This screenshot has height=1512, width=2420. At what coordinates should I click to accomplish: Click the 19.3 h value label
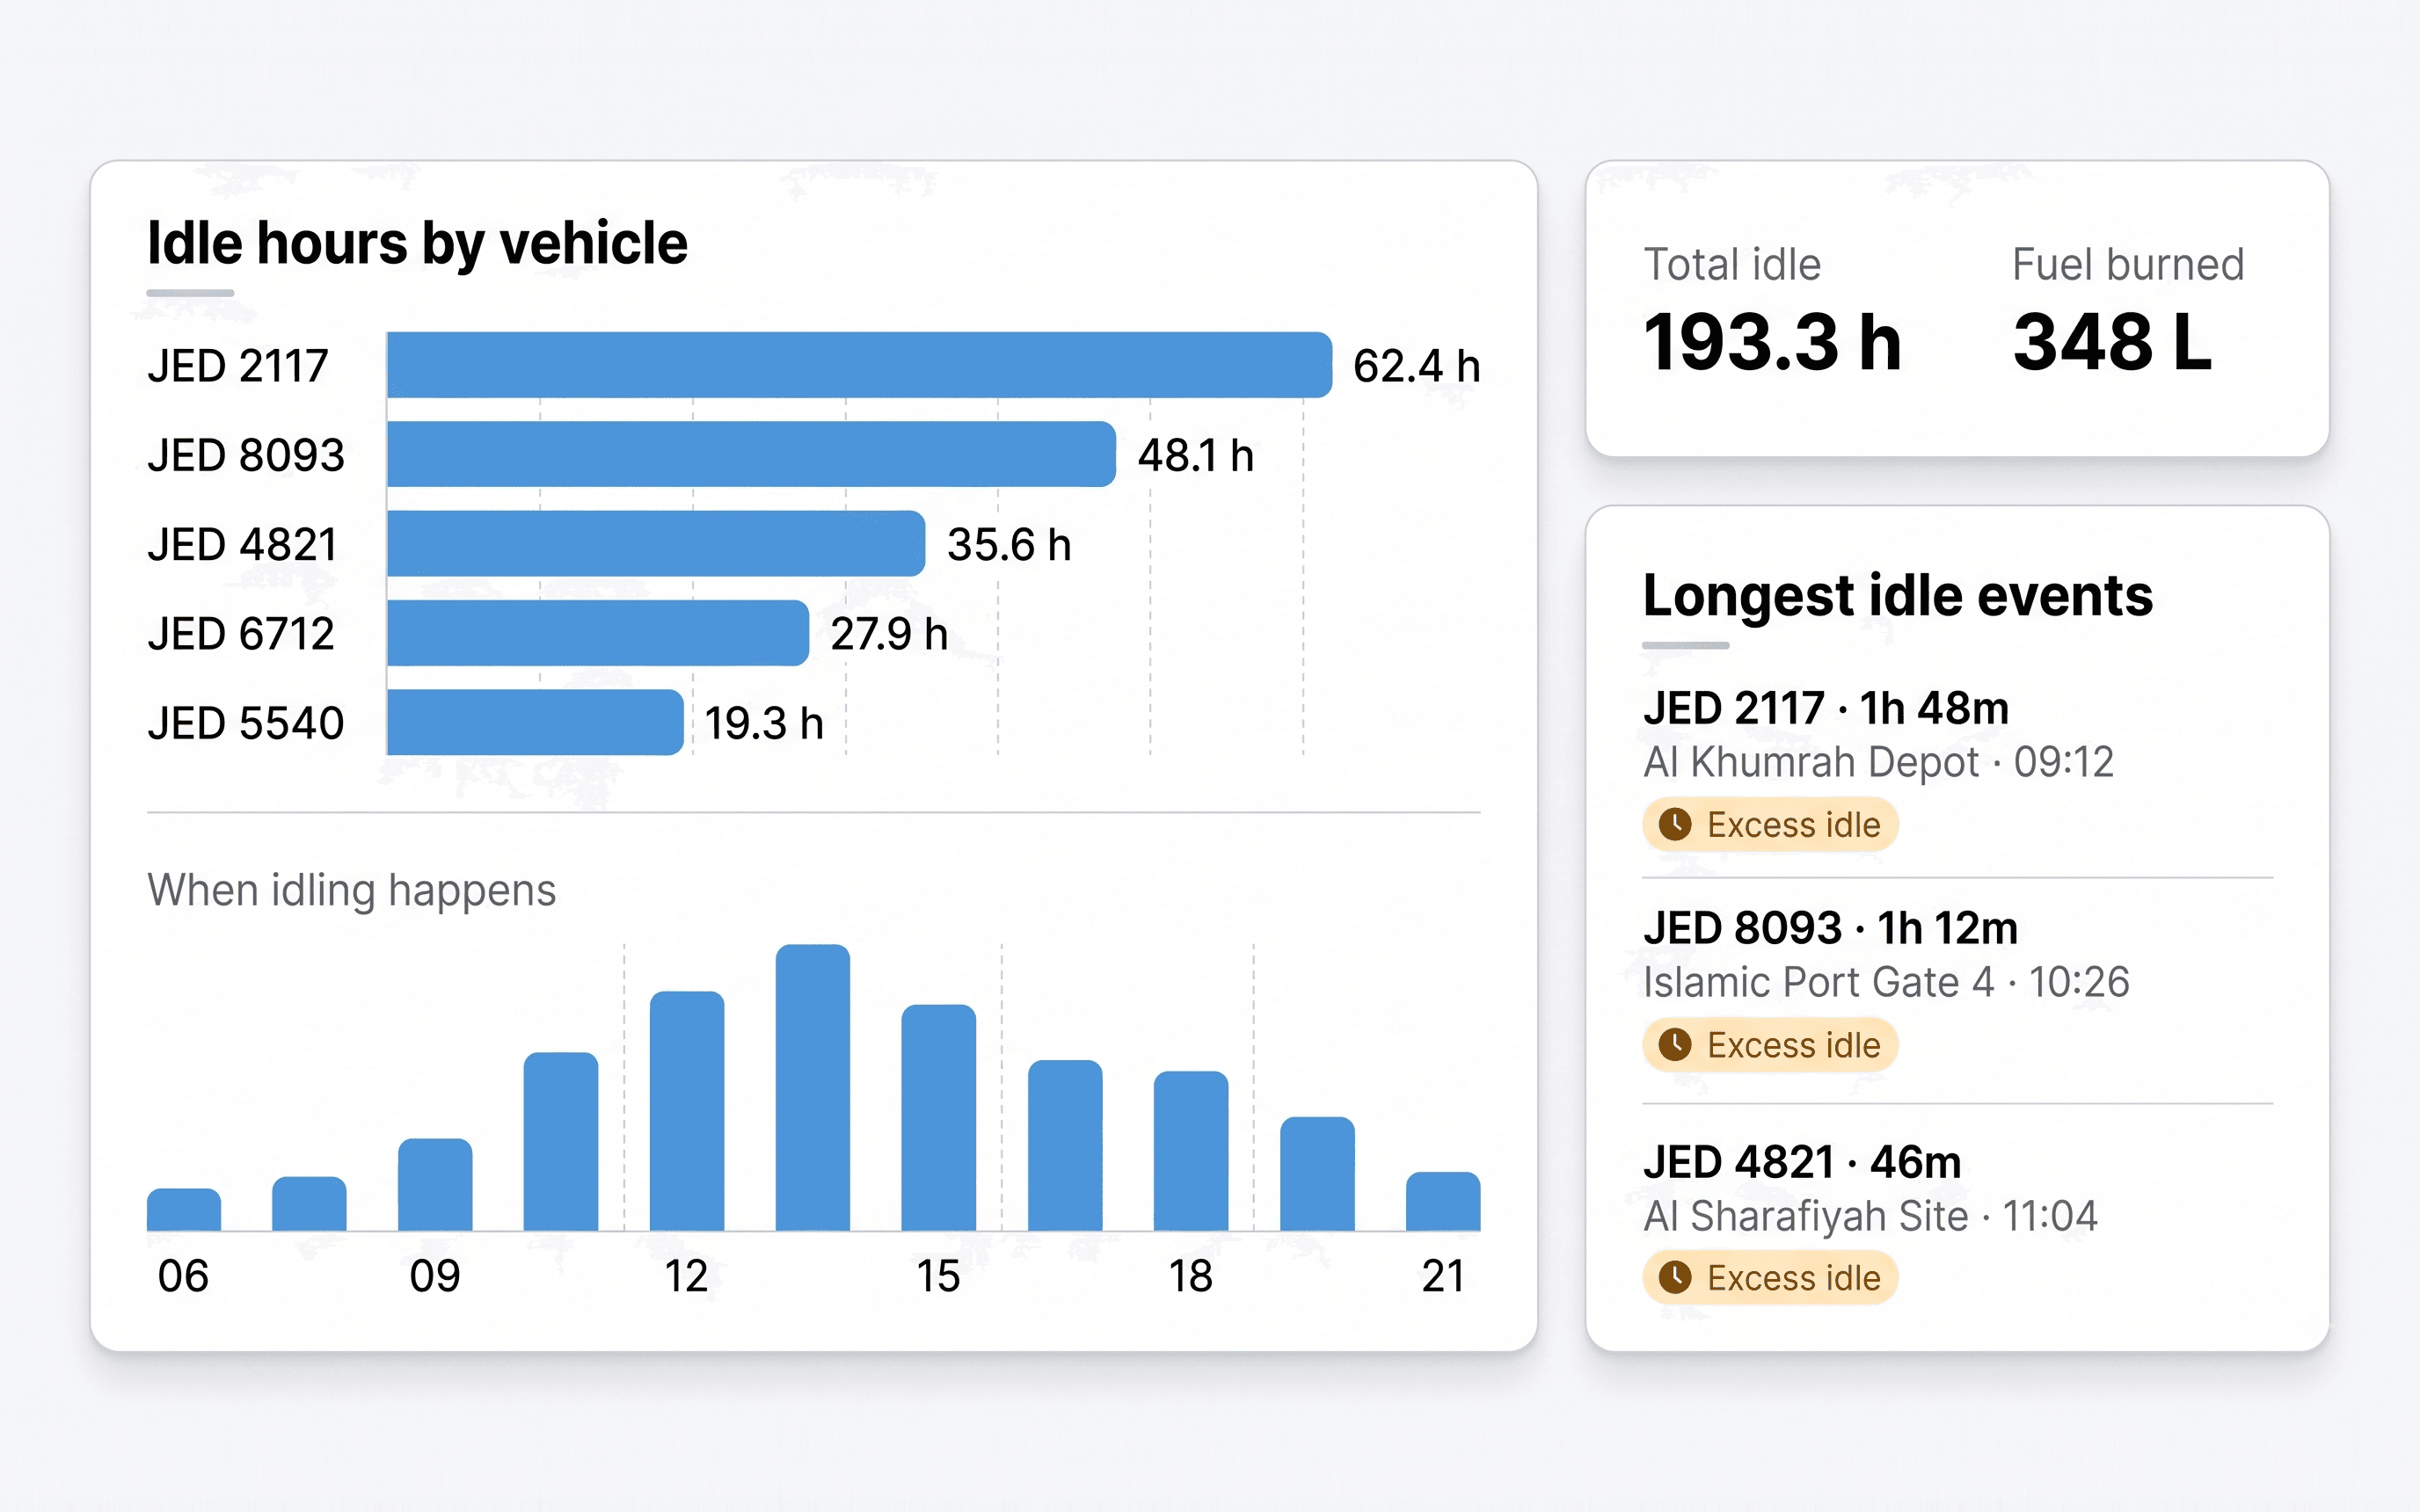tap(764, 723)
